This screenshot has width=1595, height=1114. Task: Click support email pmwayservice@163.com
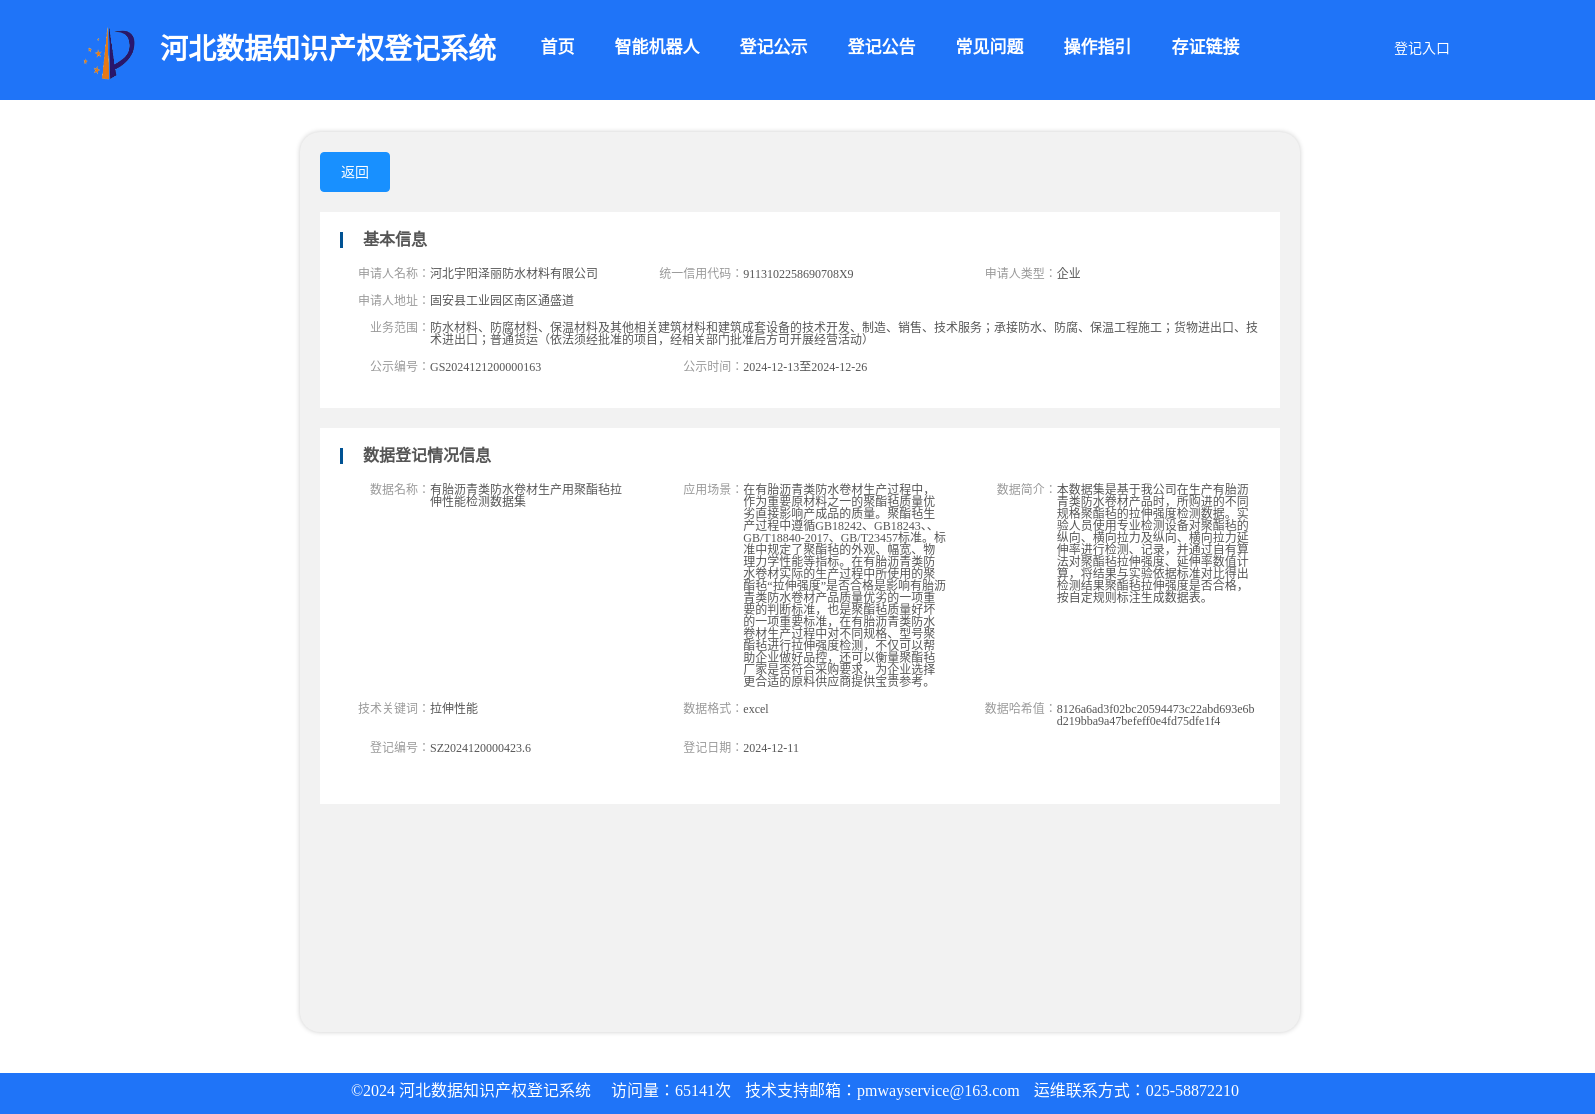click(938, 1091)
